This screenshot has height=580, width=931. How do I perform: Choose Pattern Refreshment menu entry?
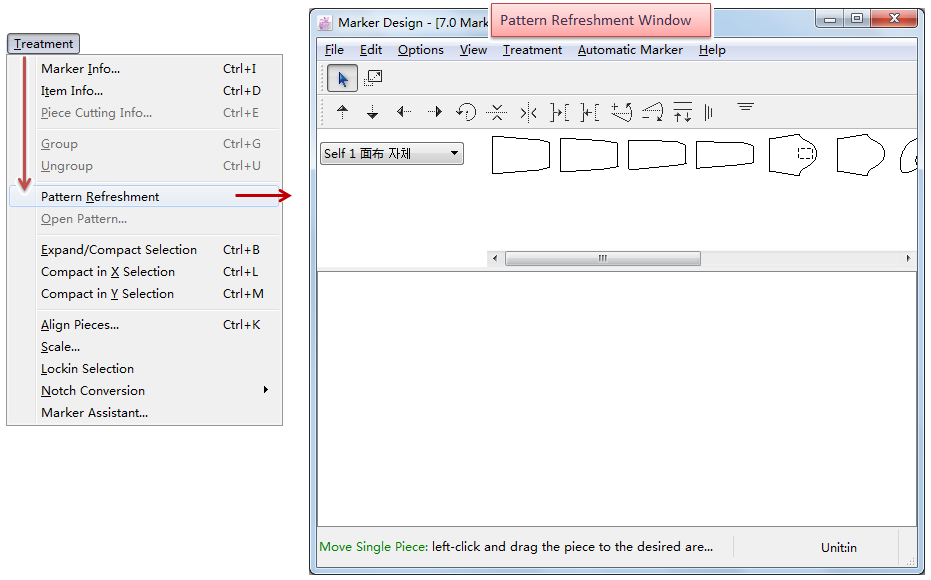(100, 197)
